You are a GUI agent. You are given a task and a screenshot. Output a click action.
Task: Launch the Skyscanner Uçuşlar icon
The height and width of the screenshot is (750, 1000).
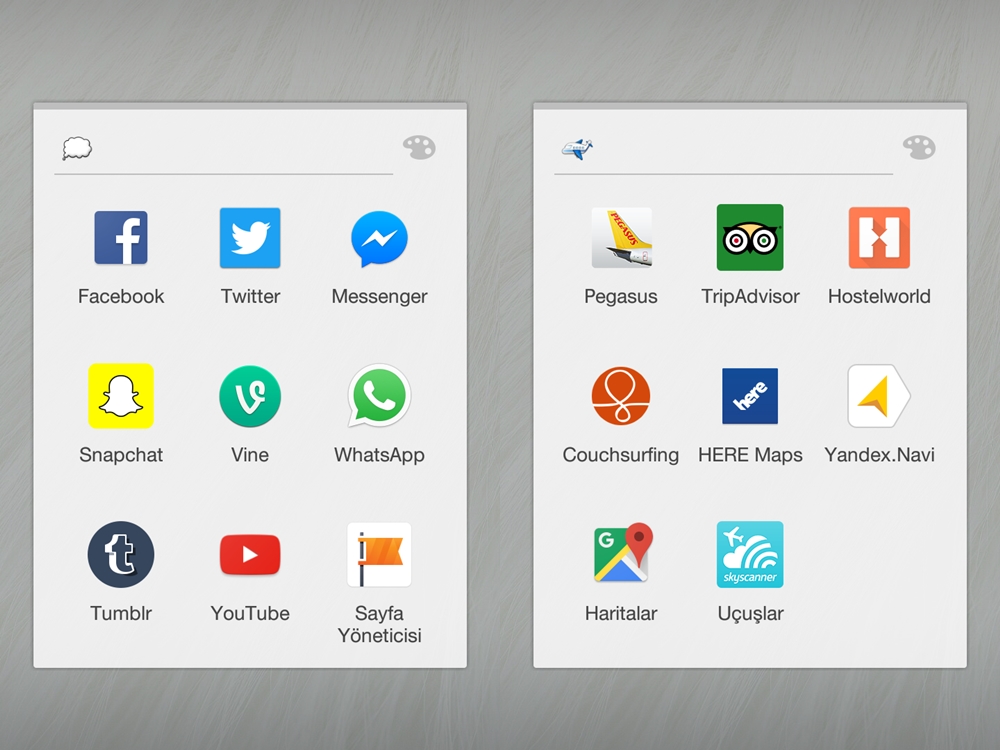click(x=750, y=554)
